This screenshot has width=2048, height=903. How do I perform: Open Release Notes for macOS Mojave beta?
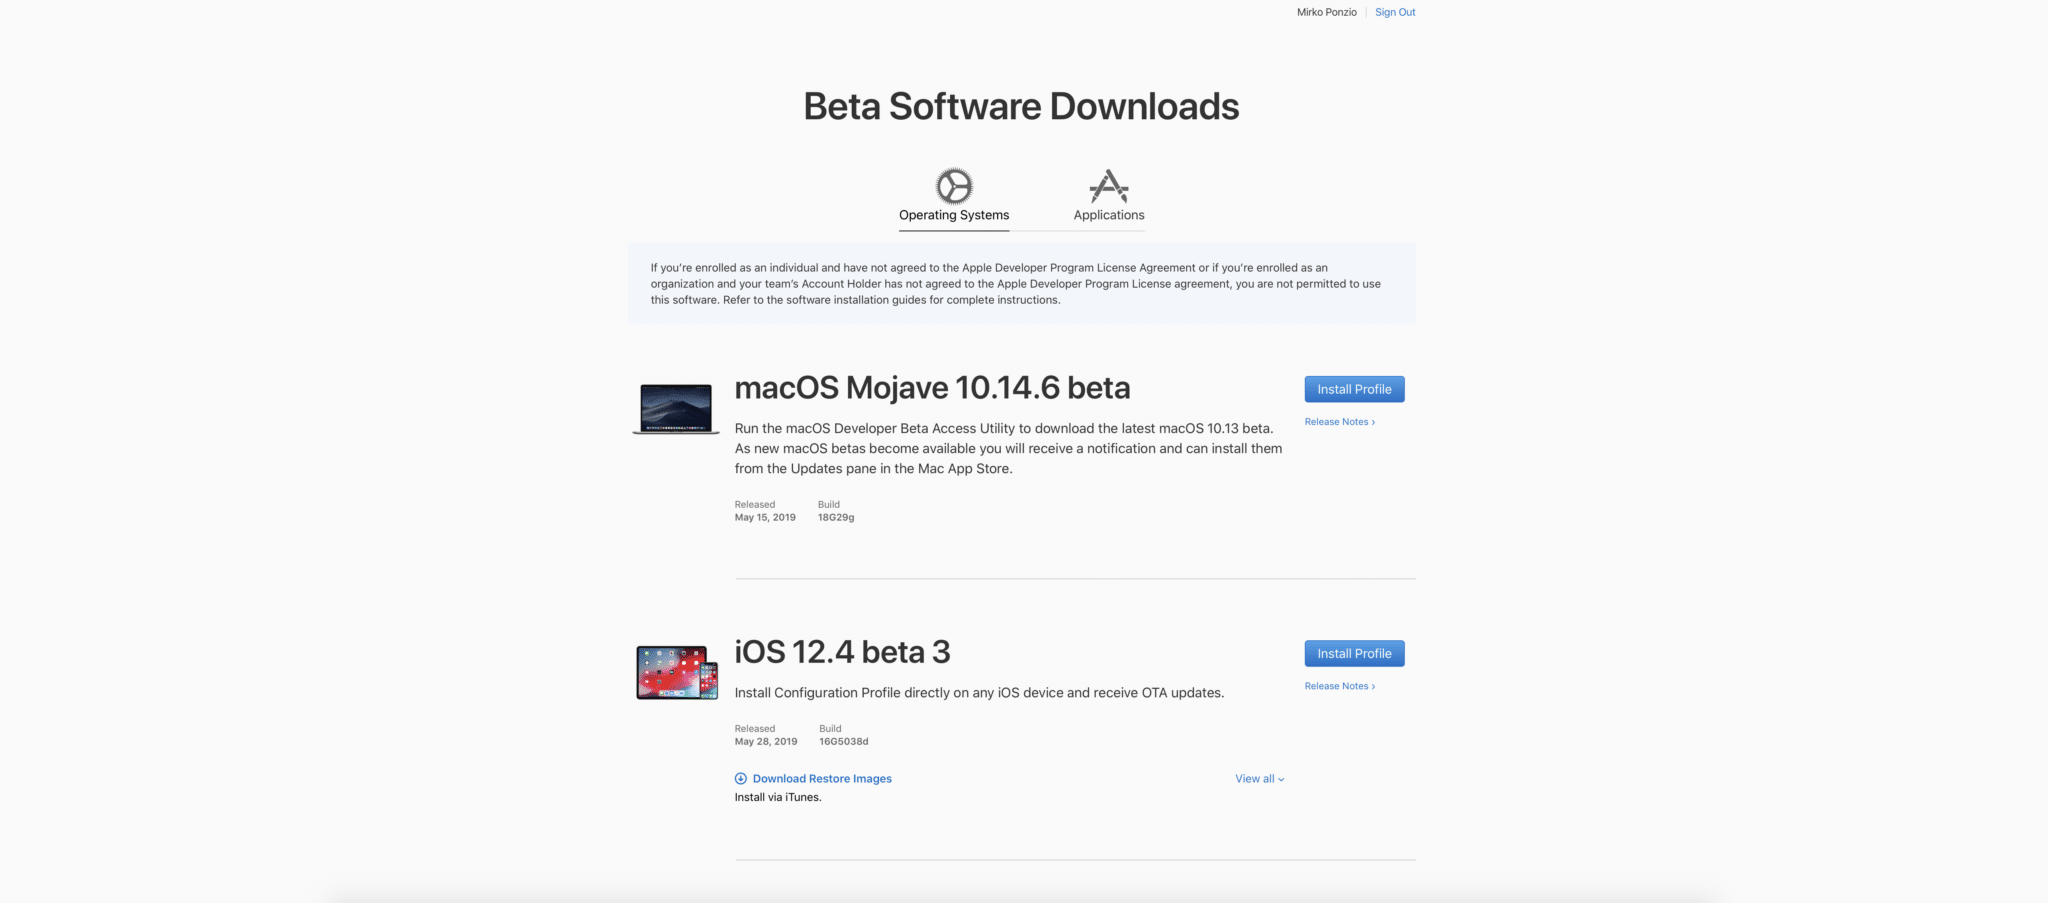pyautogui.click(x=1340, y=422)
